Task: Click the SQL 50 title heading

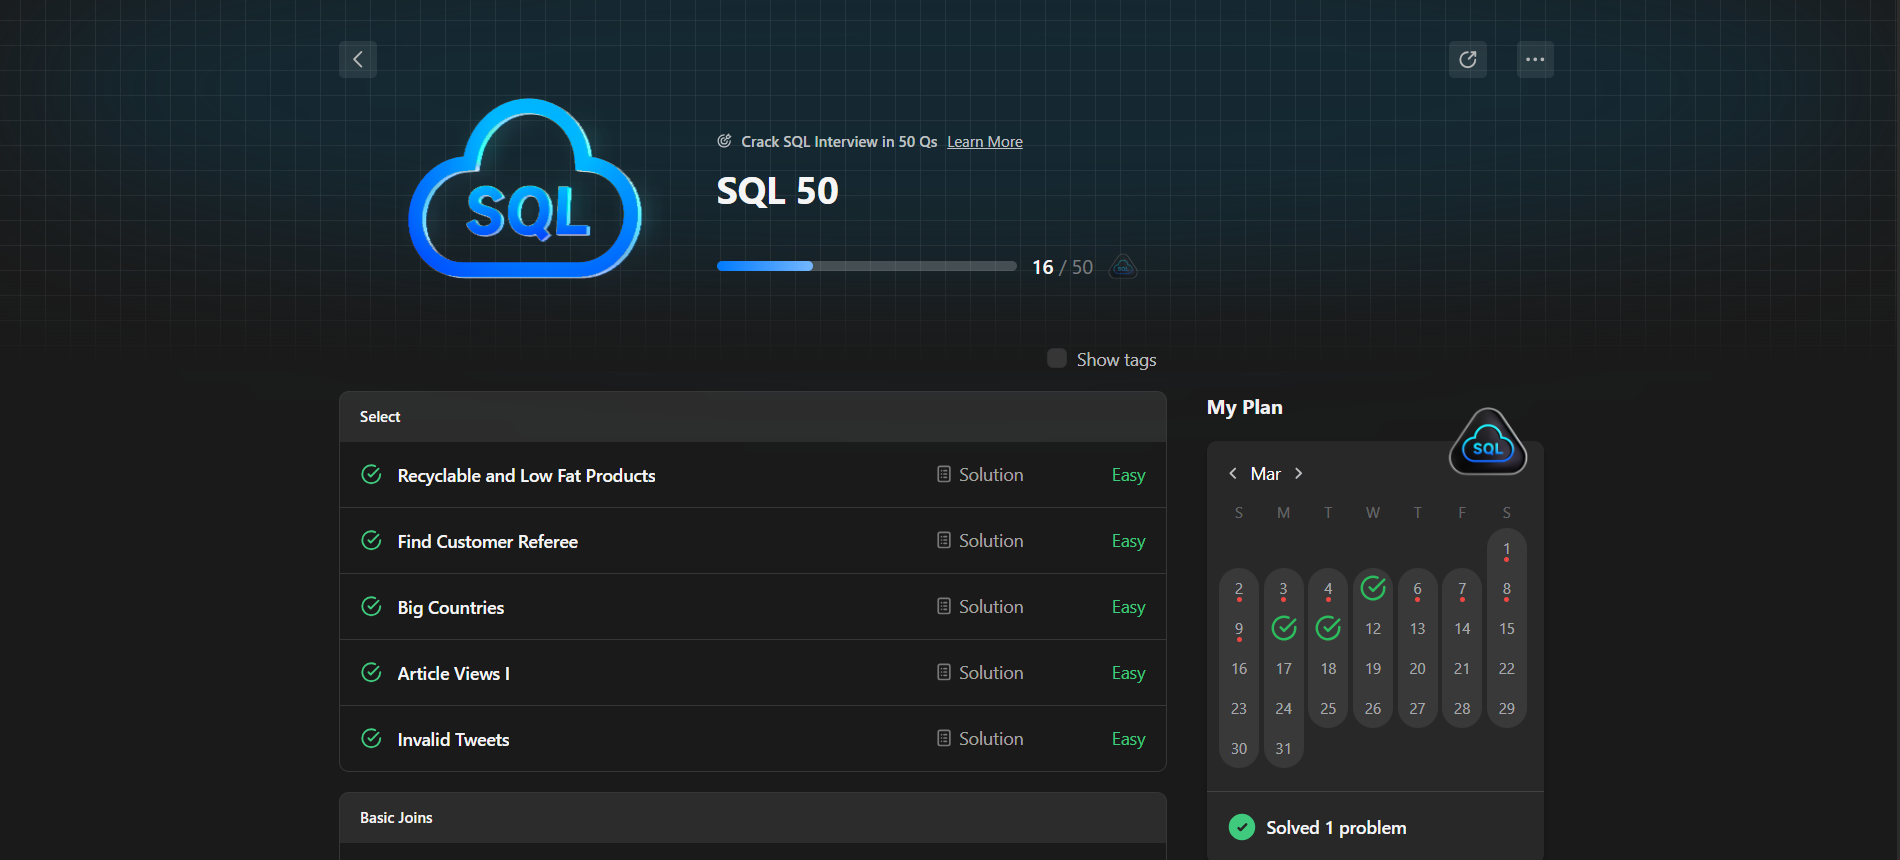Action: (x=777, y=191)
